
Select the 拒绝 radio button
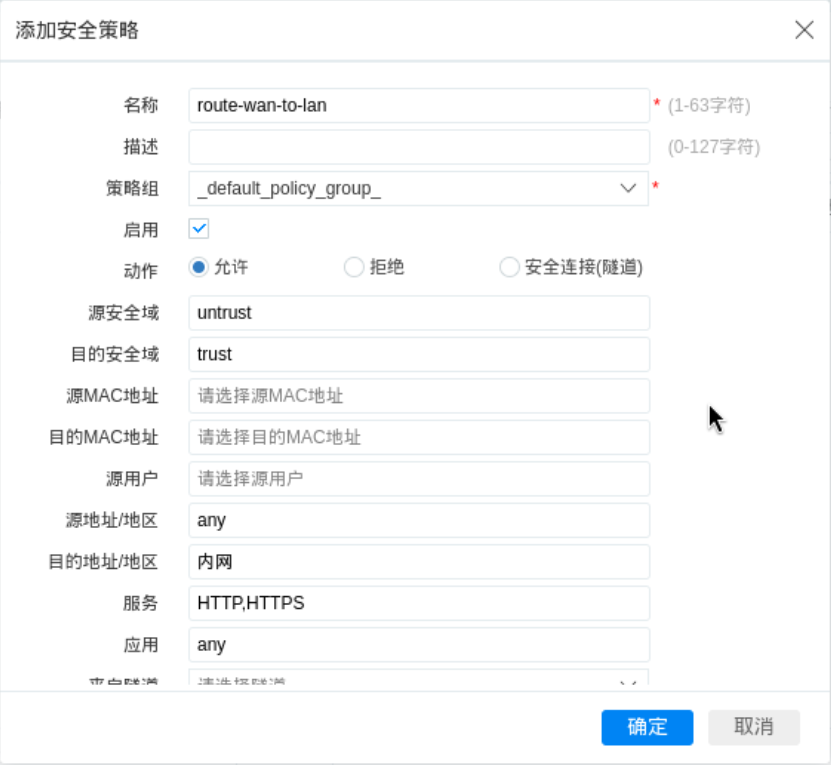pos(353,267)
